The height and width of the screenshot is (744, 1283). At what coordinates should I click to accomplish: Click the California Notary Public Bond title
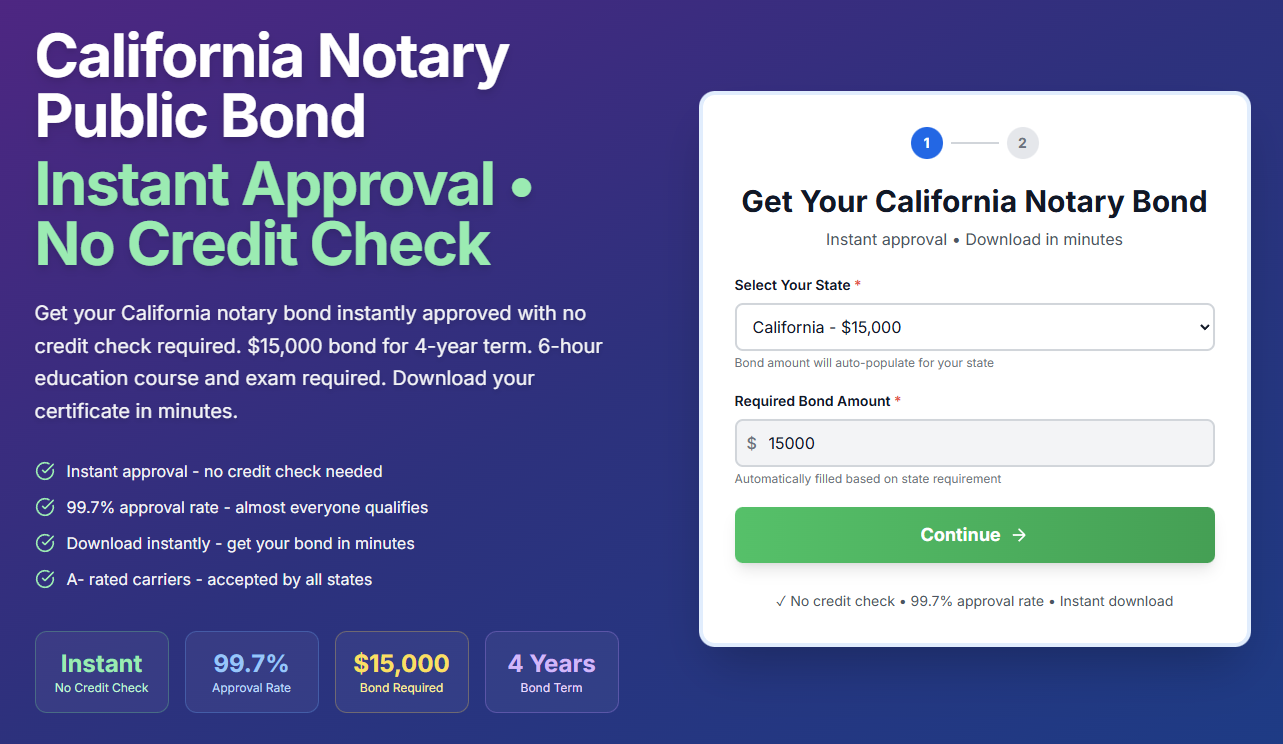[272, 86]
